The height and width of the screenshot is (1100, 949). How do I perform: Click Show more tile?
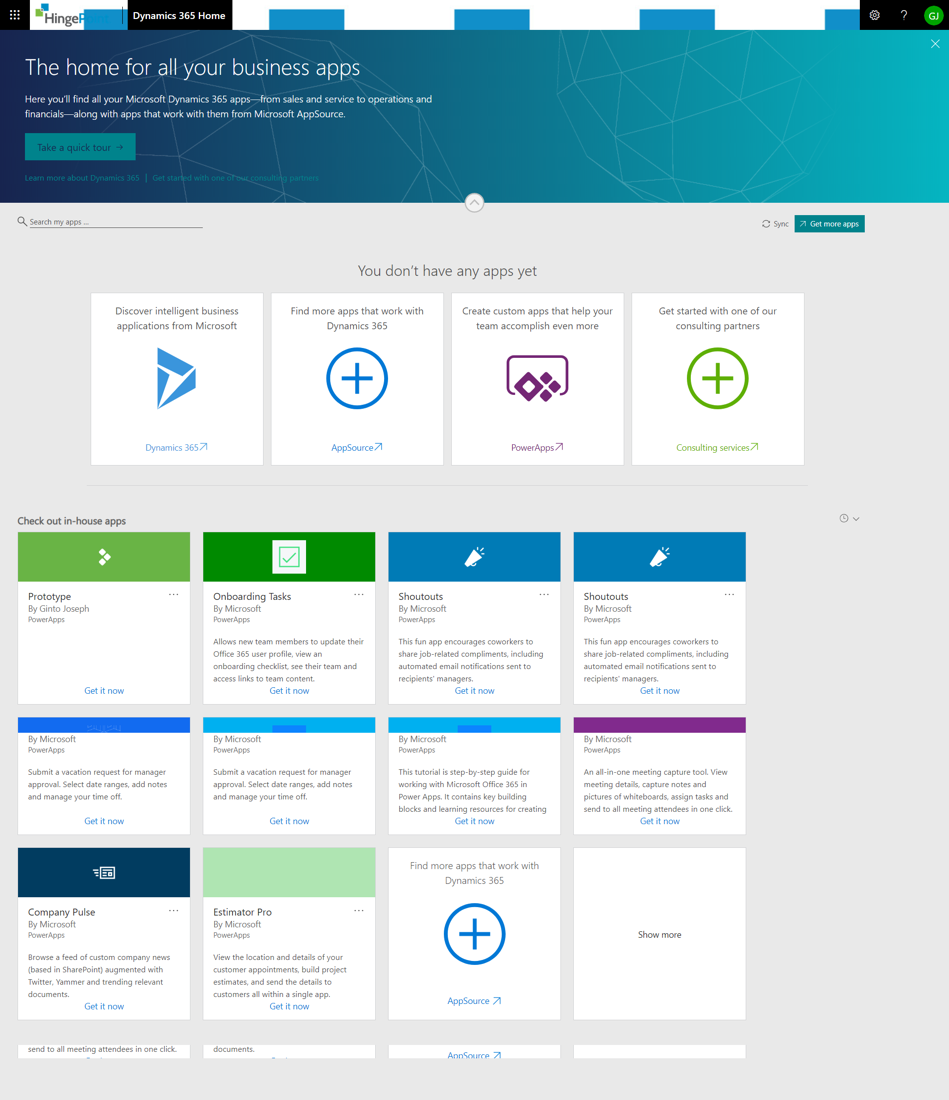coord(659,934)
